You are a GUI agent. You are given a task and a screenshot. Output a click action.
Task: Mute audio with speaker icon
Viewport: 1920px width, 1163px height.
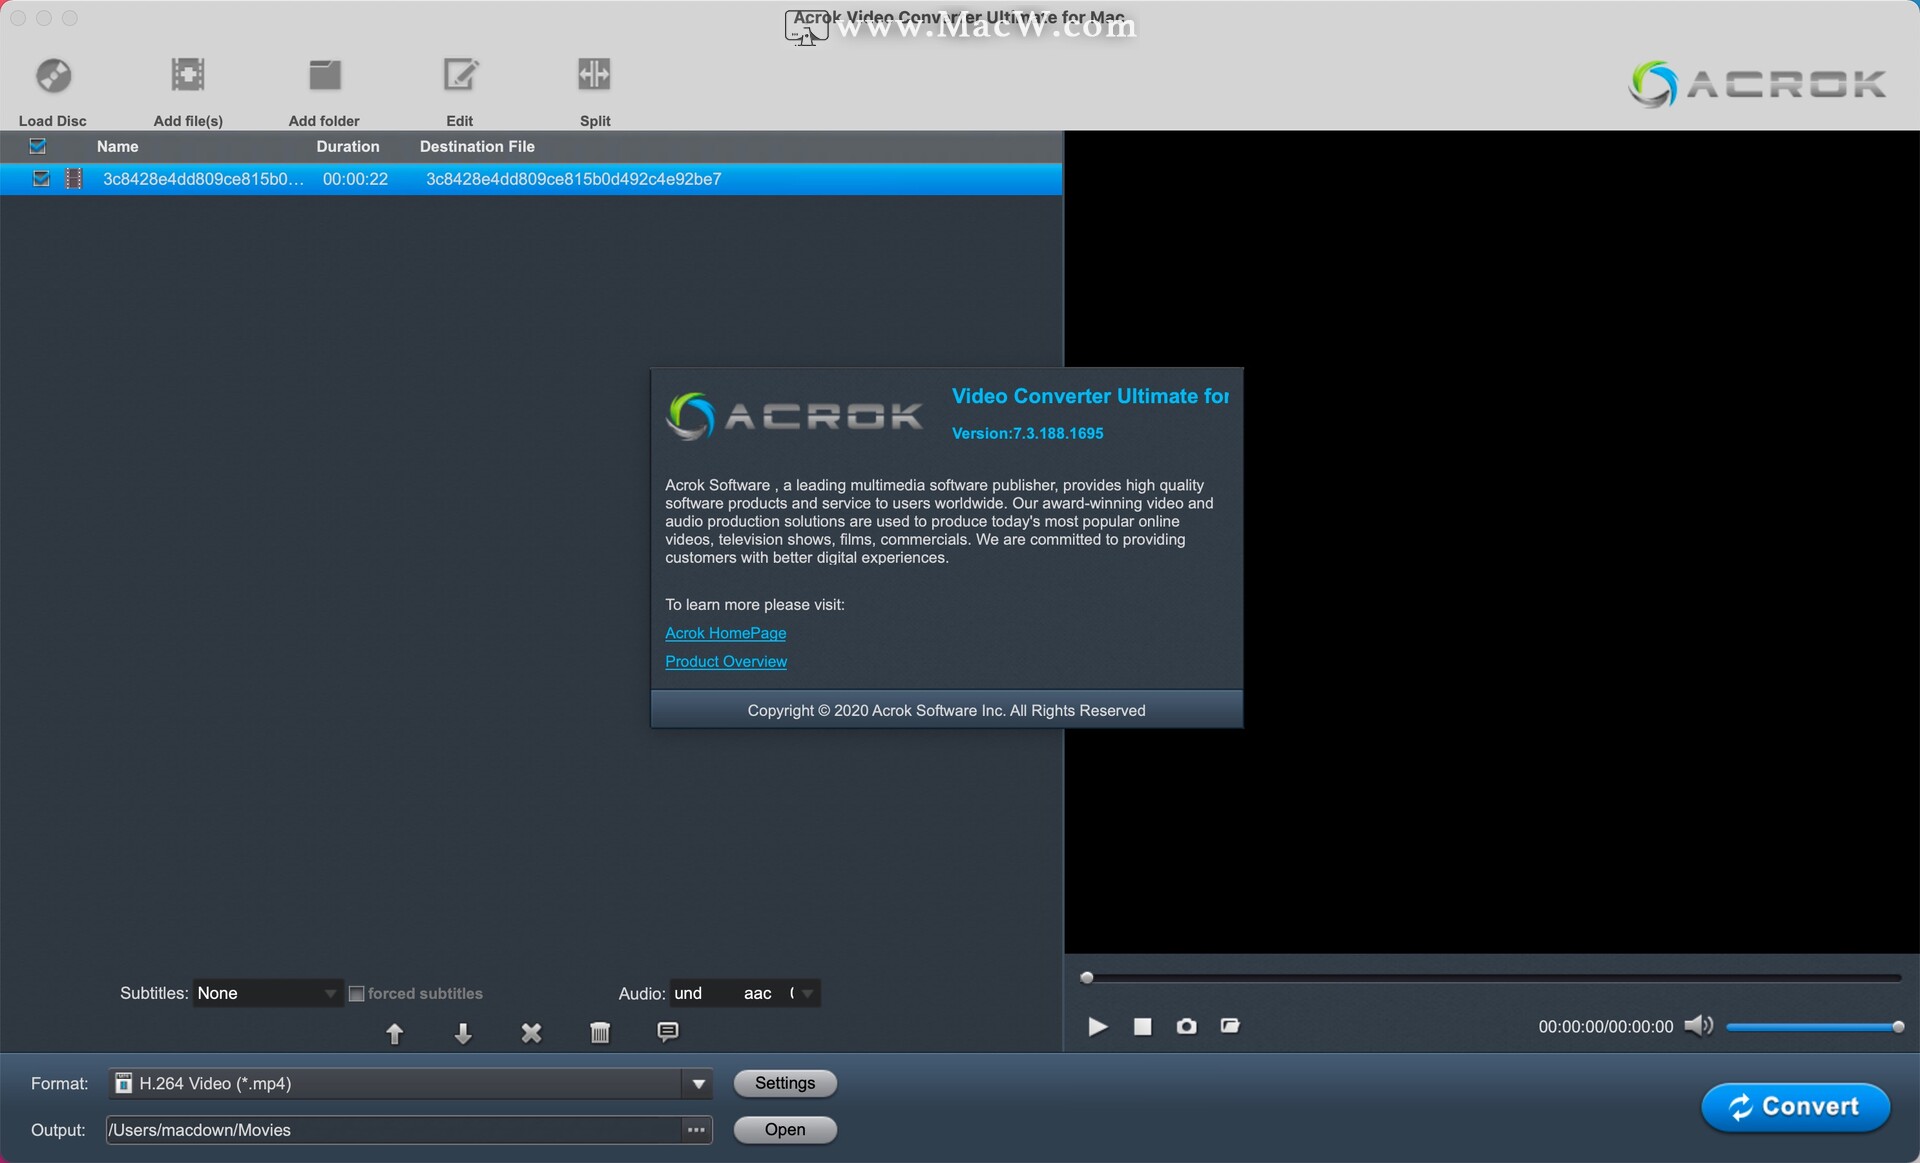coord(1698,1026)
